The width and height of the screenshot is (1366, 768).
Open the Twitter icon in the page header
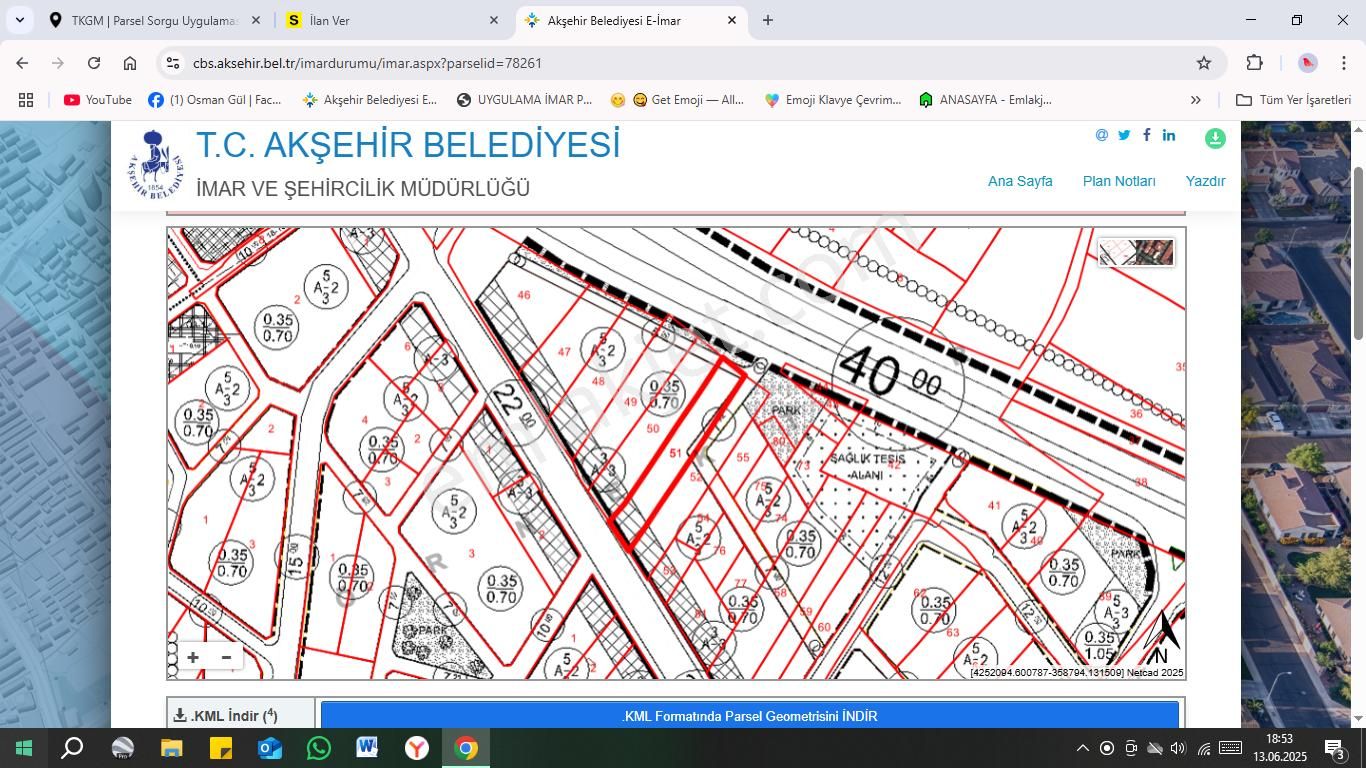1124,135
